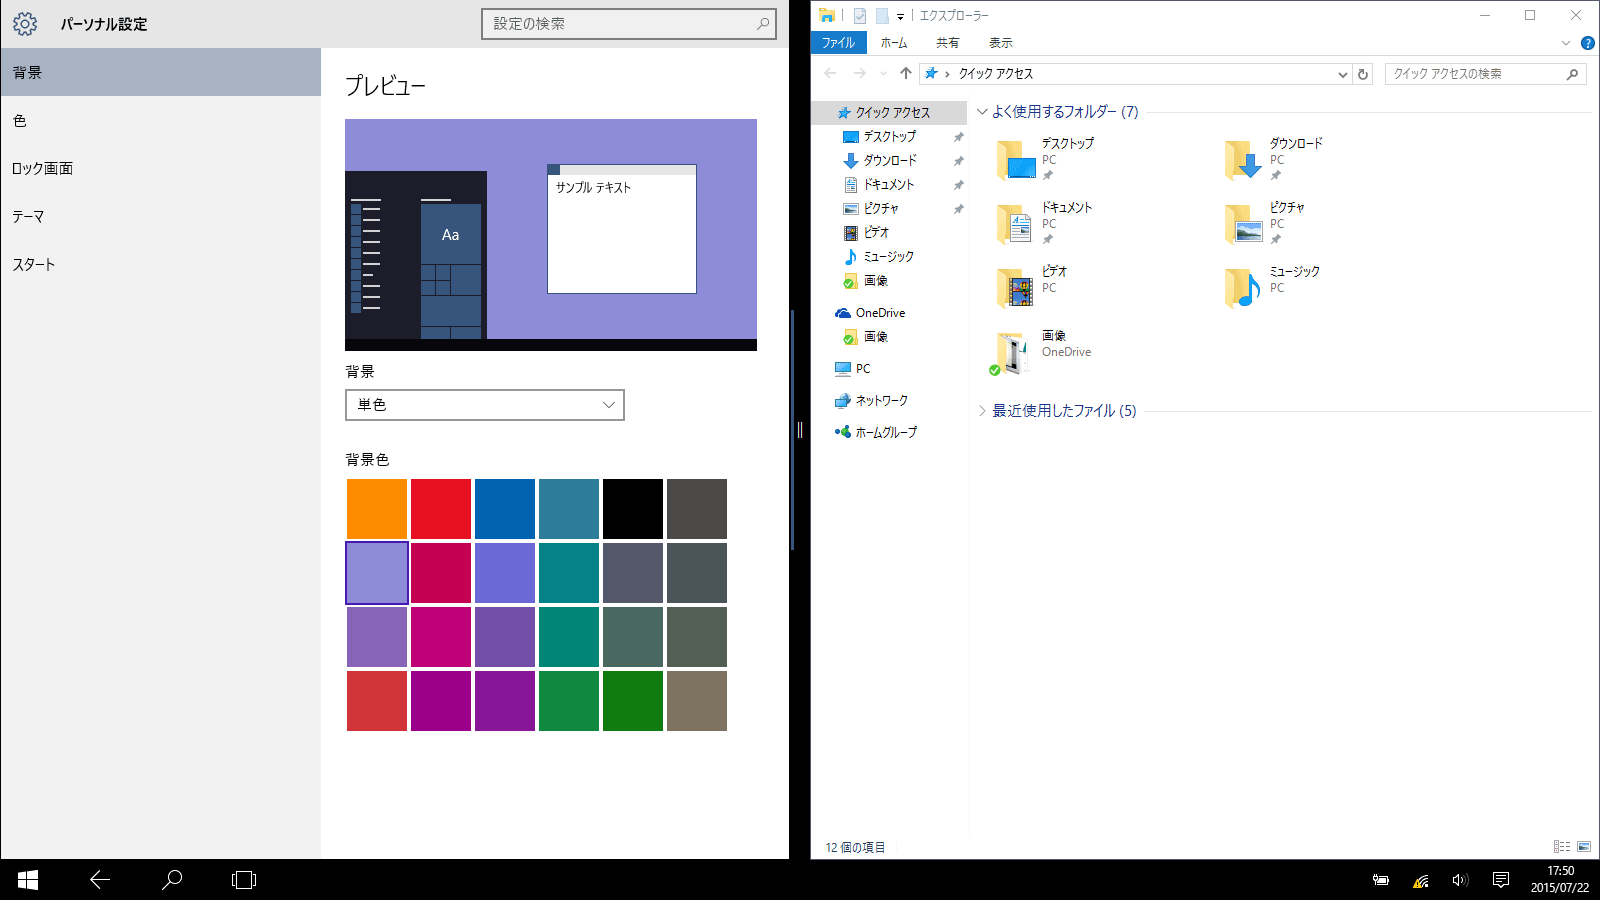Select ダウンロード in navigation pane
The height and width of the screenshot is (900, 1600).
click(x=889, y=160)
